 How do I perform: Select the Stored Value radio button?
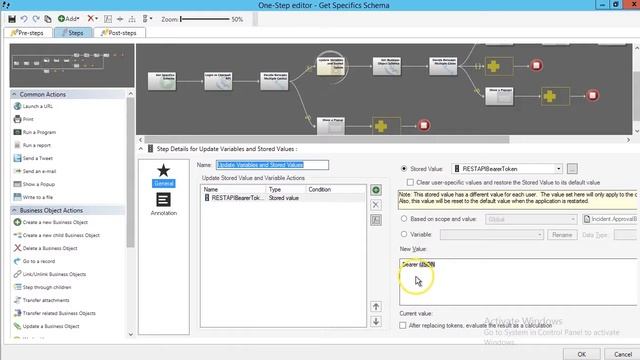click(404, 169)
